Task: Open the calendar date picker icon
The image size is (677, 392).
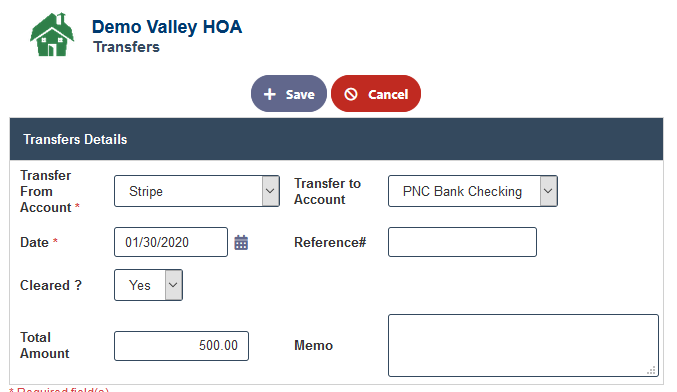Action: [x=241, y=243]
